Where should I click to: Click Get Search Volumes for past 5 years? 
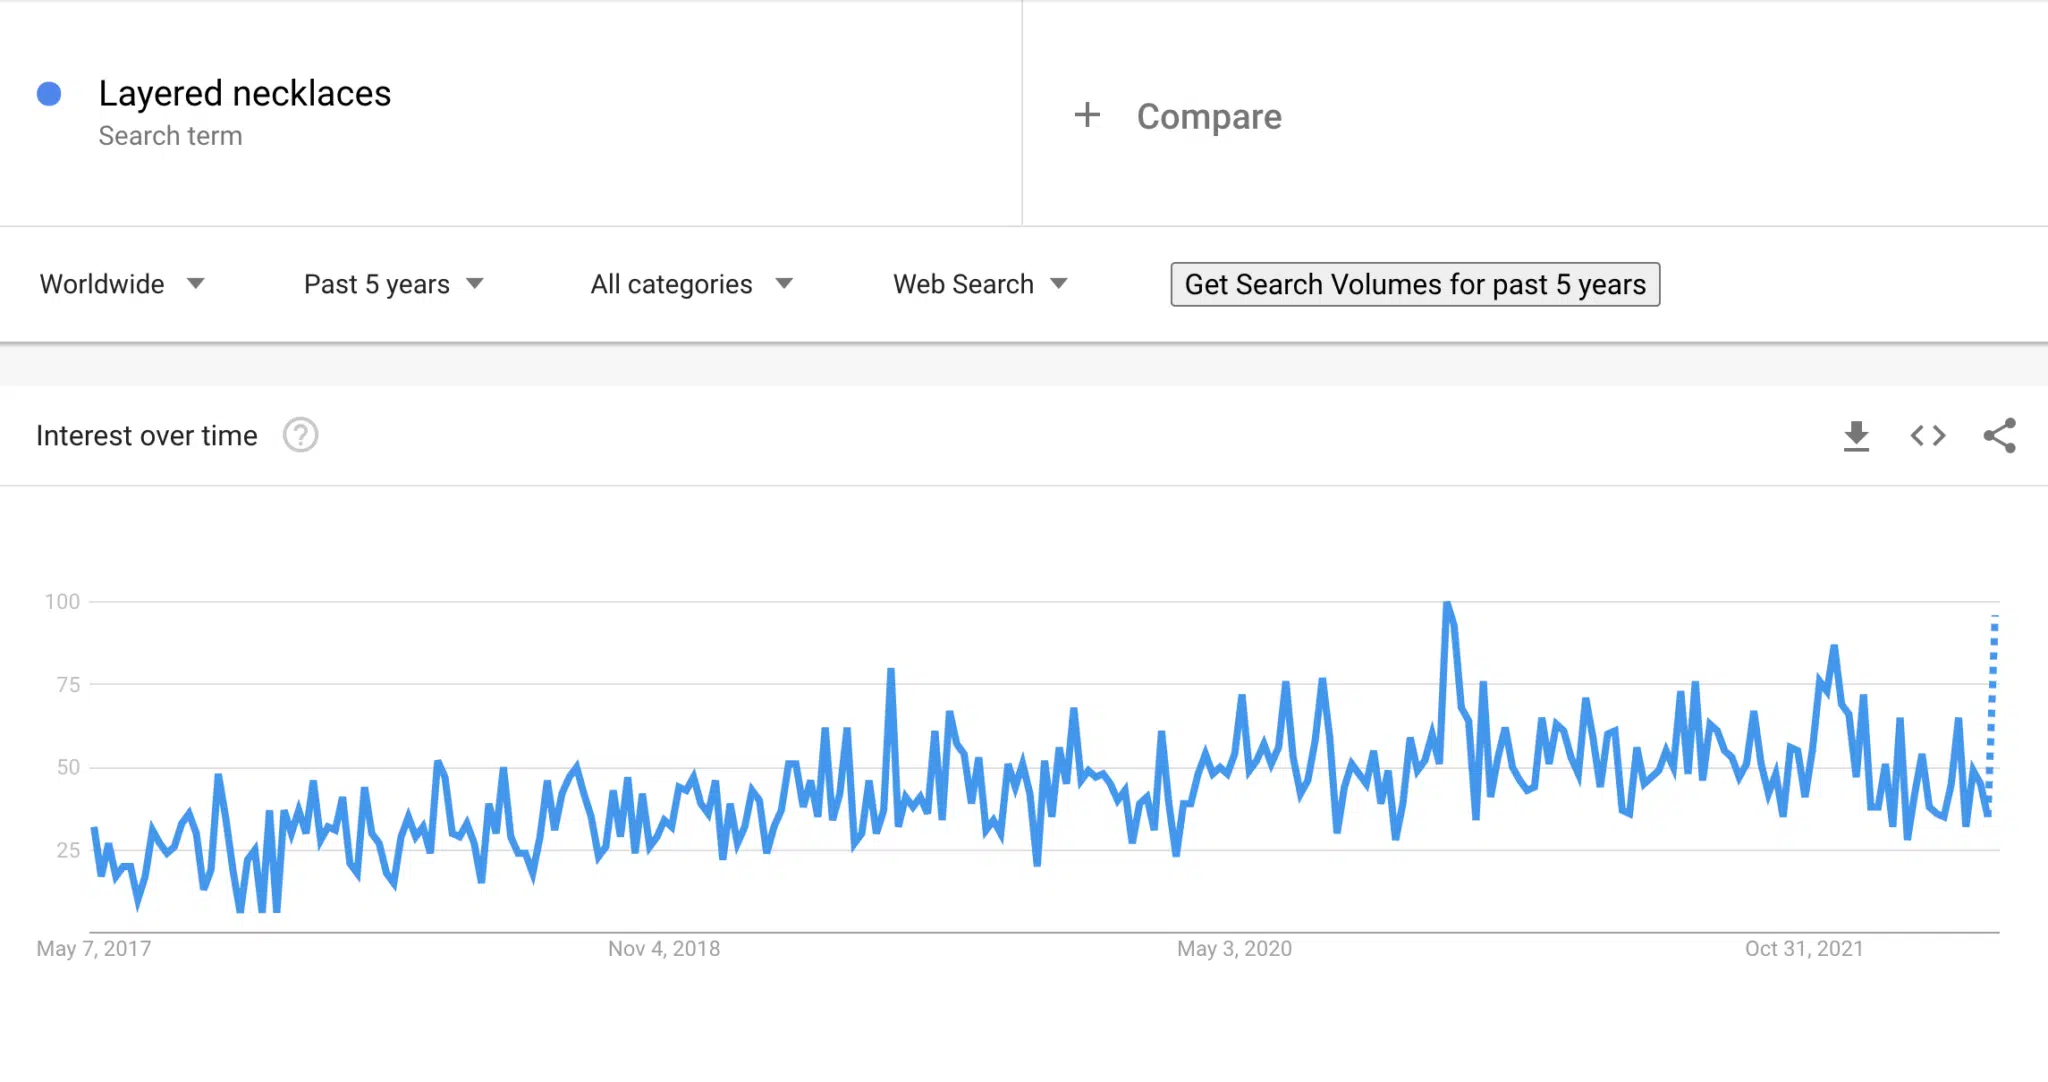coord(1415,284)
